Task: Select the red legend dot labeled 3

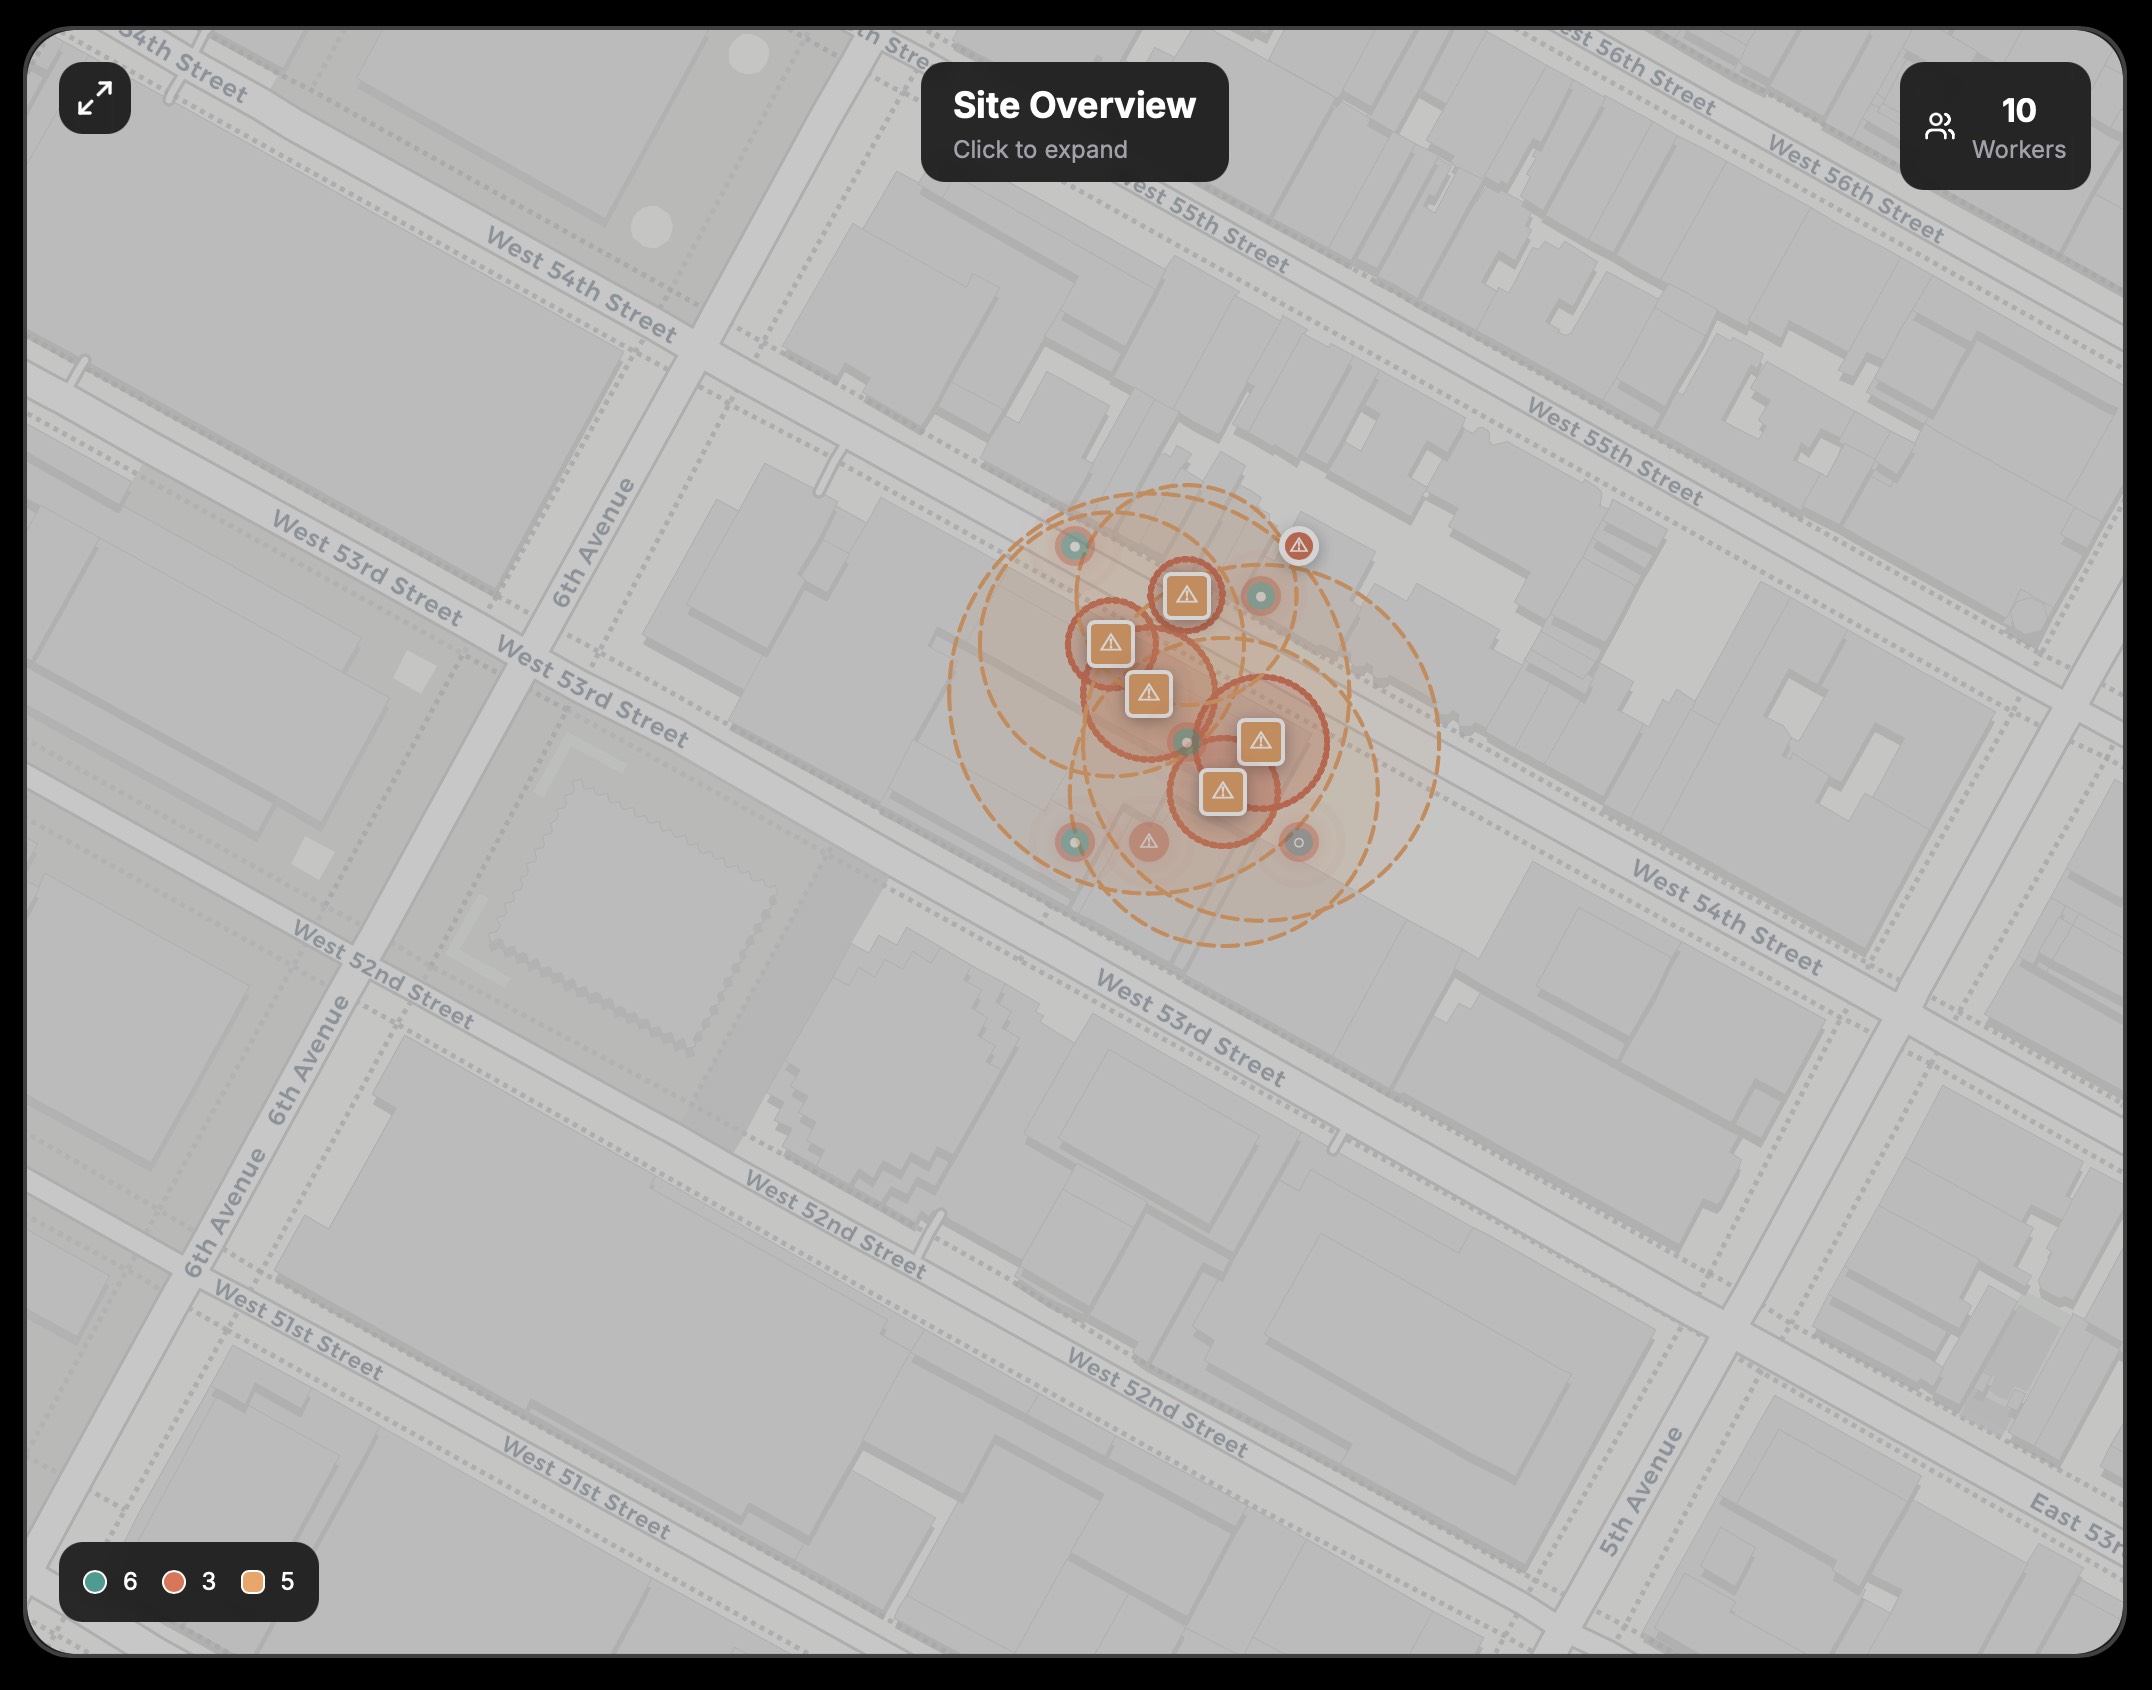Action: pos(174,1581)
